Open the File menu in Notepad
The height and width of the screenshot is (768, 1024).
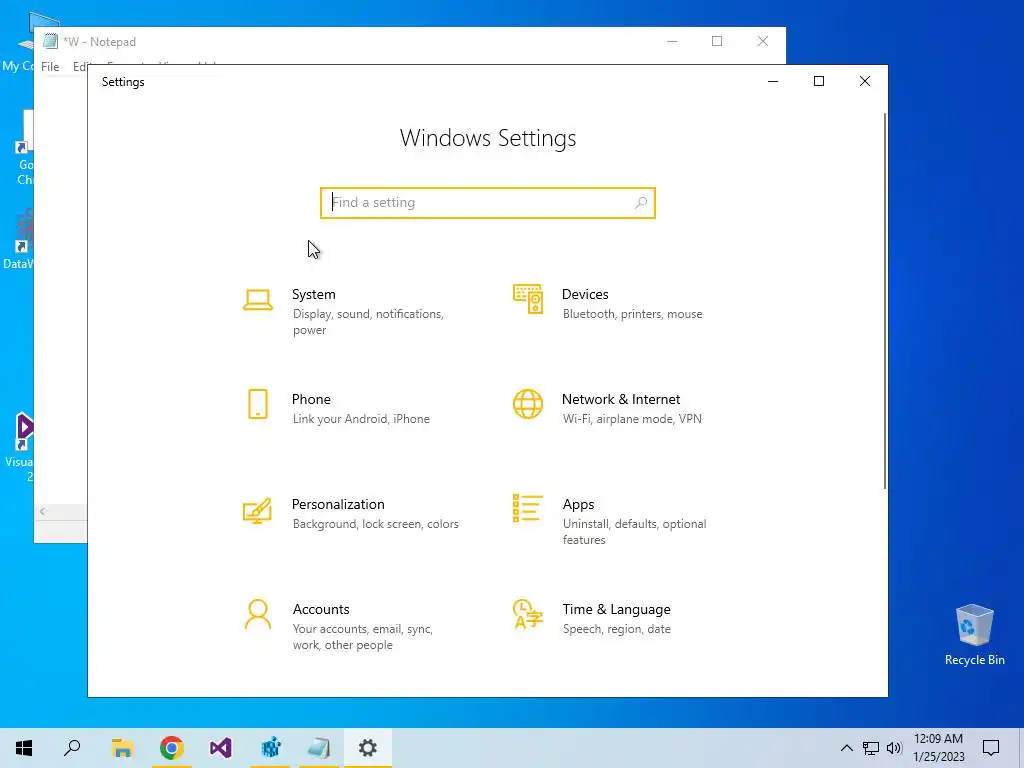[x=50, y=67]
